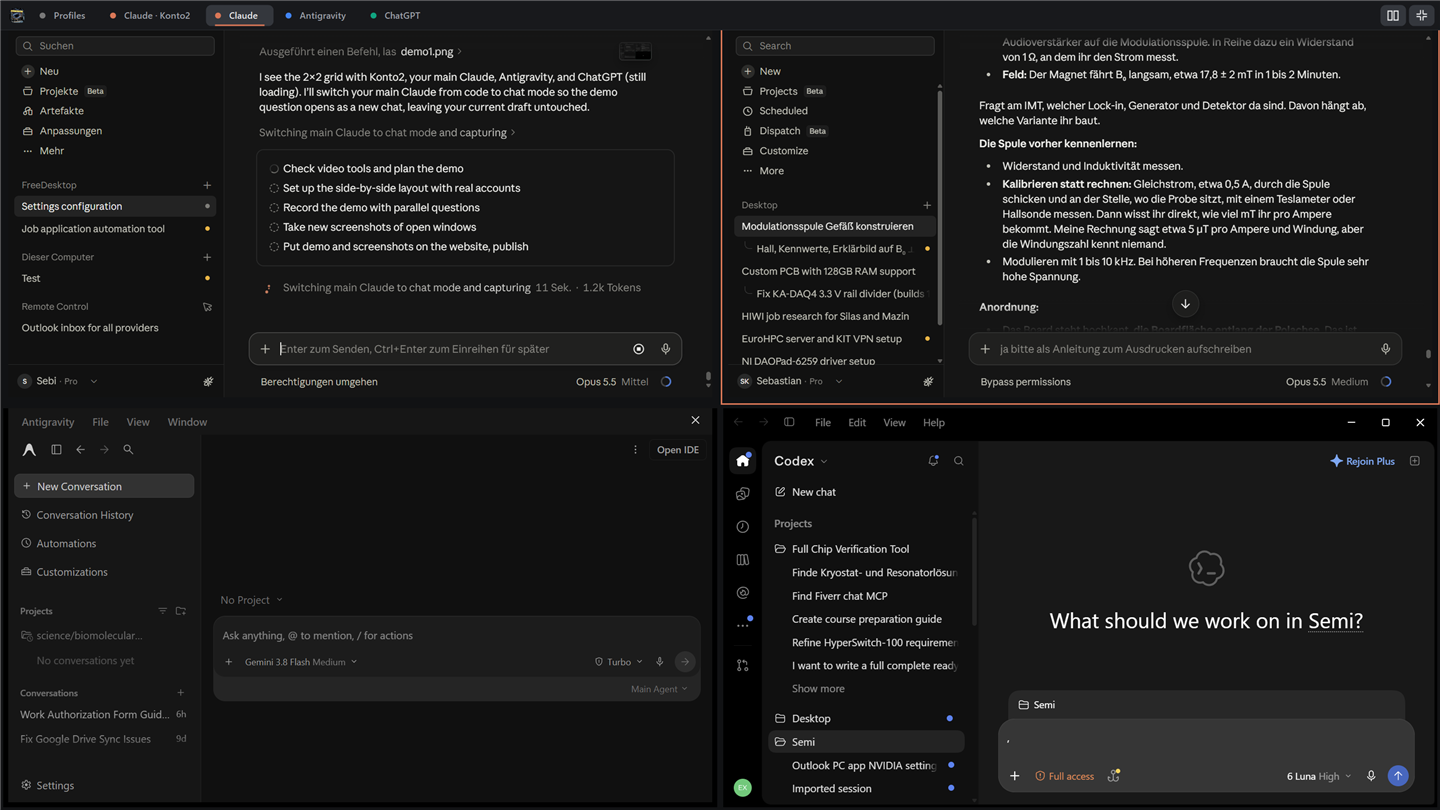
Task: Toggle the Antigravity sidebar panel icon
Action: coord(56,450)
